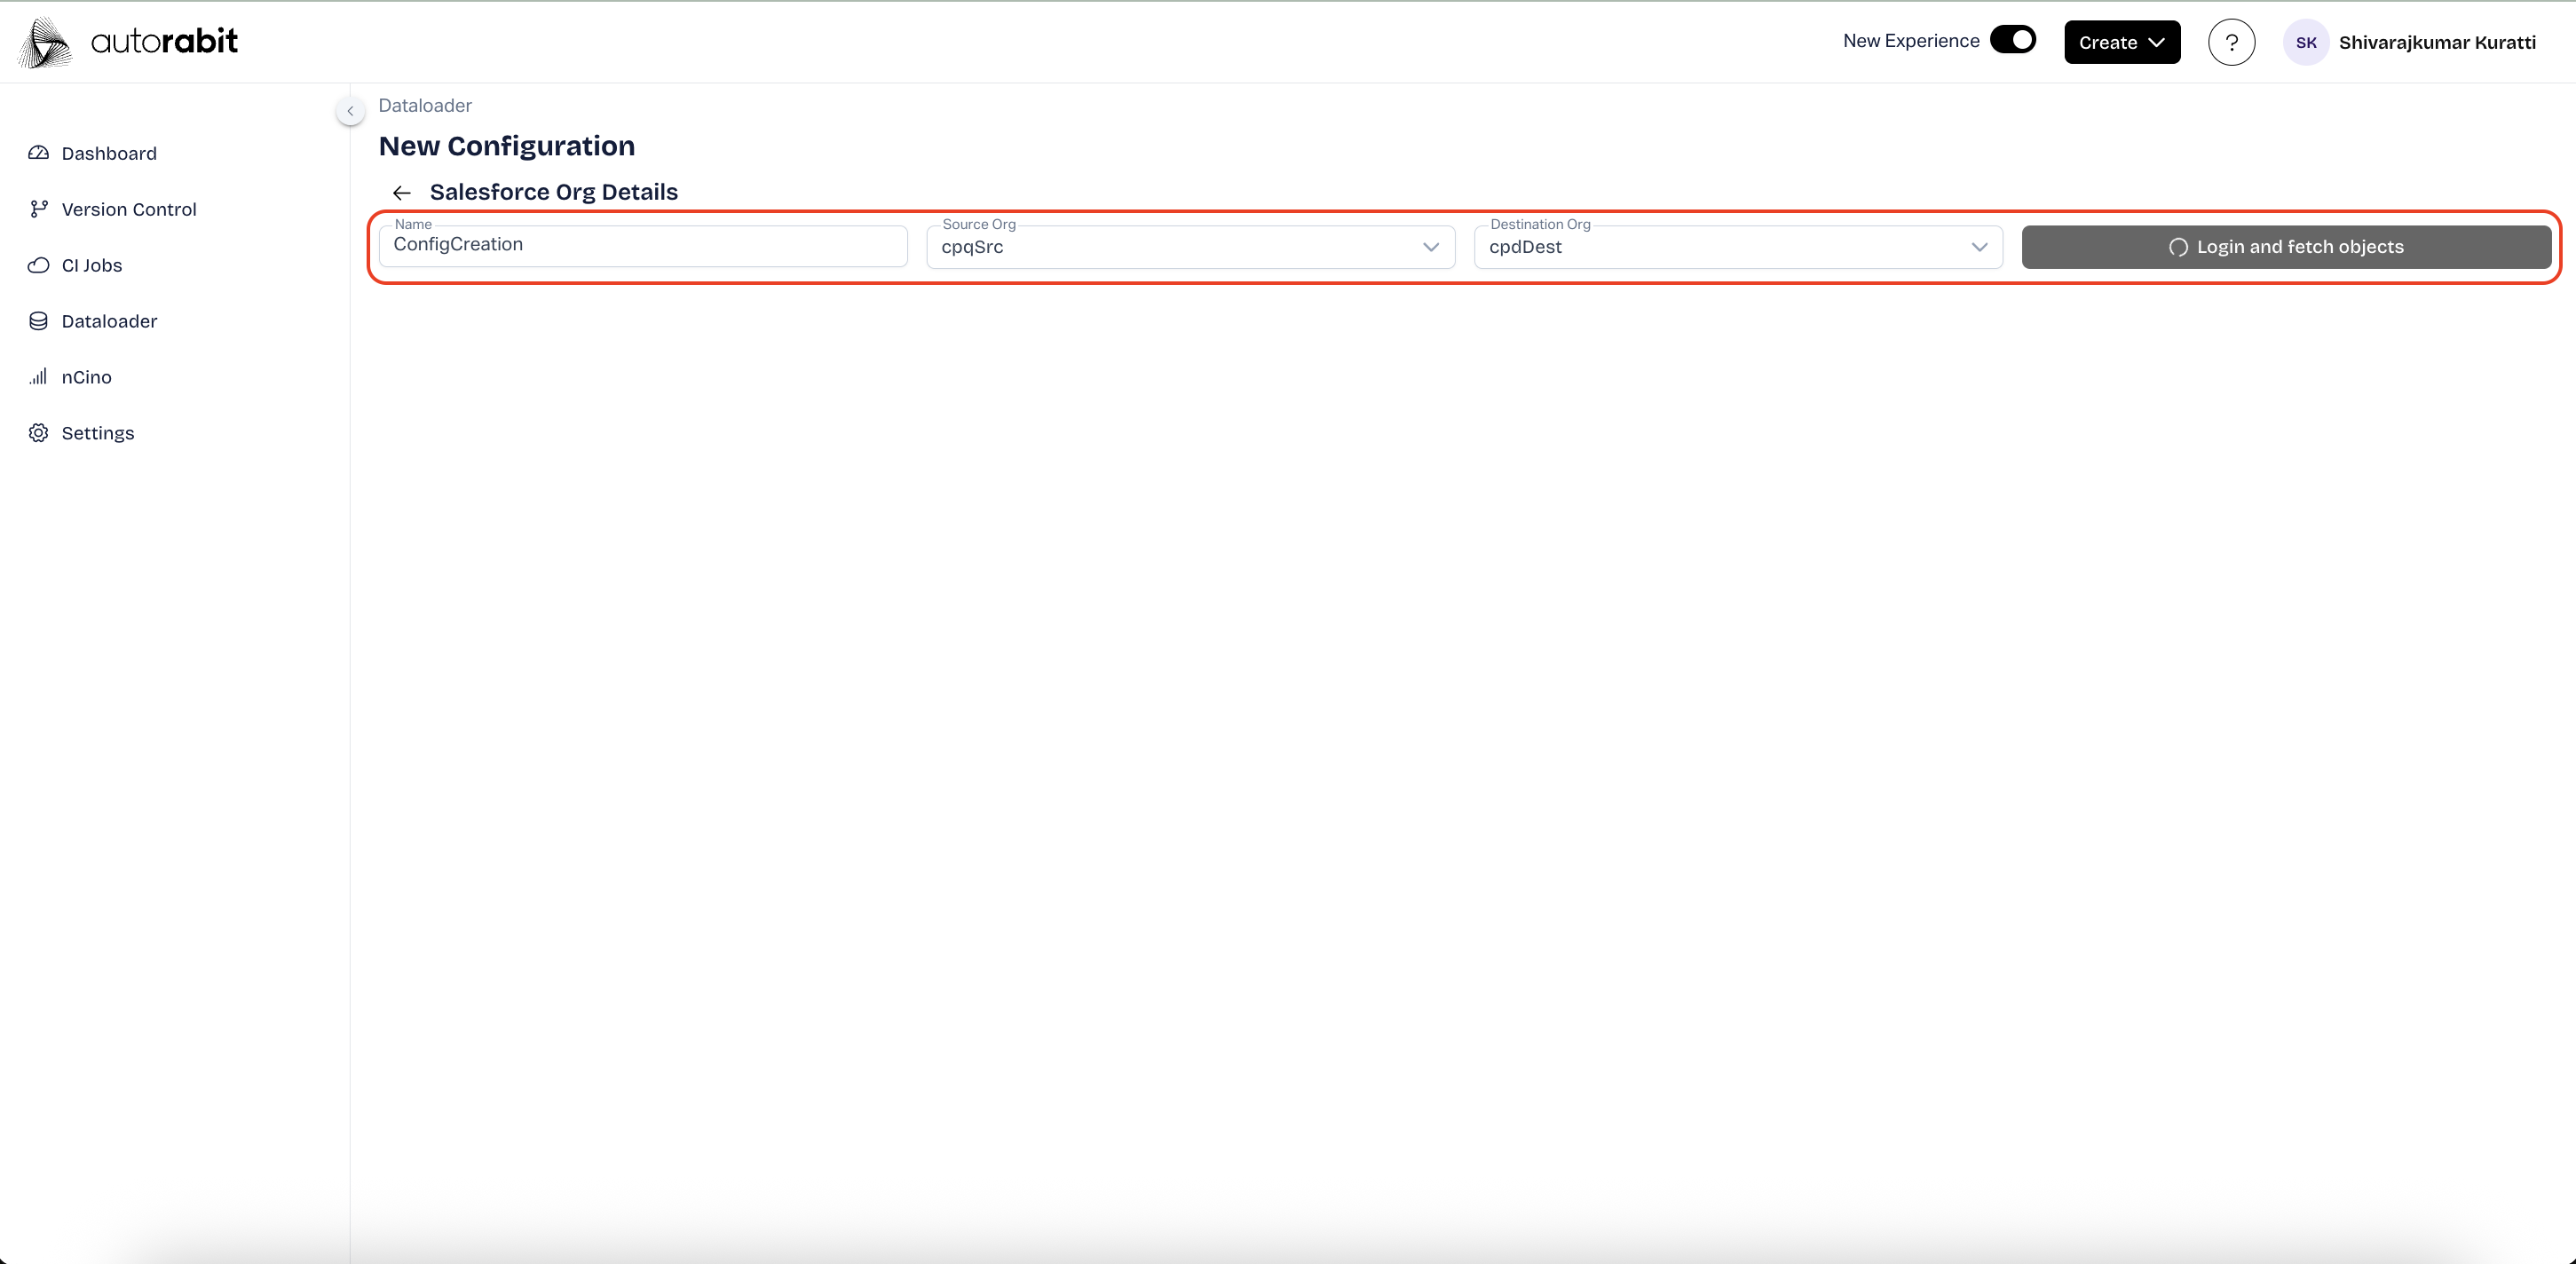Click the Dataloader breadcrumb link
The height and width of the screenshot is (1264, 2576).
[x=425, y=105]
